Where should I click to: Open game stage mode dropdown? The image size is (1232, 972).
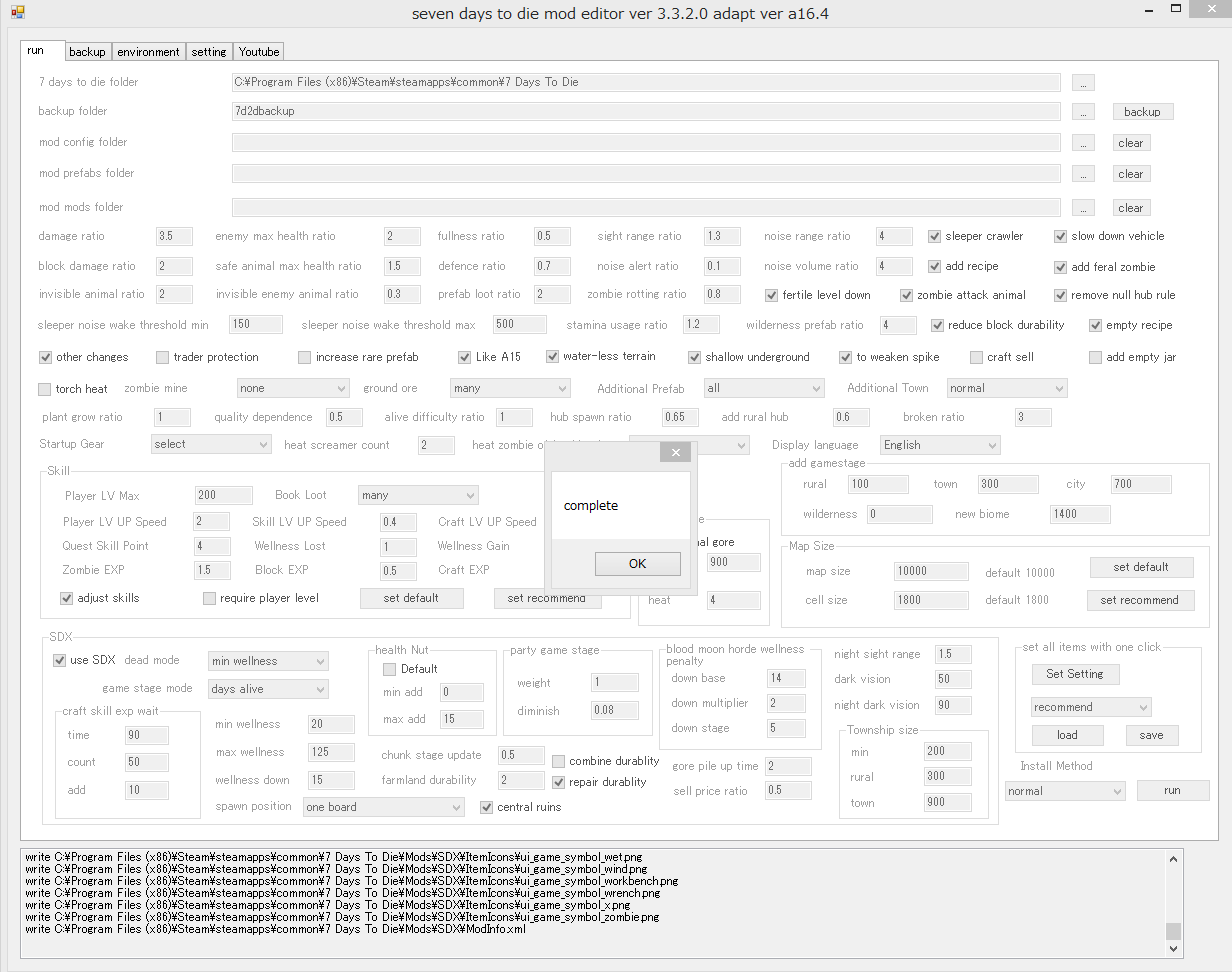pyautogui.click(x=268, y=689)
